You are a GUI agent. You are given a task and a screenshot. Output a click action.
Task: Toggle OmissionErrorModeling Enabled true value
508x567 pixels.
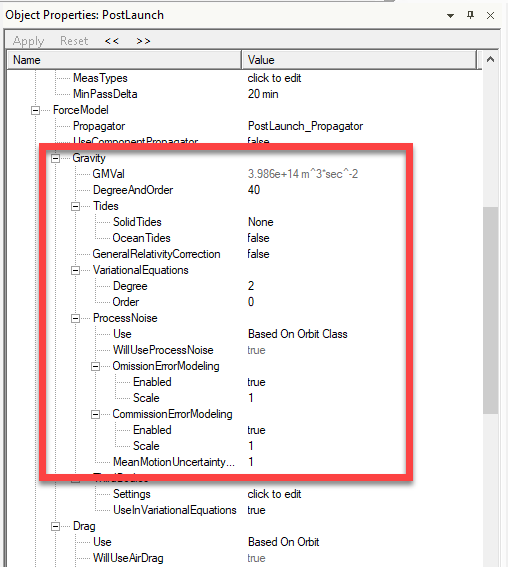click(x=256, y=382)
